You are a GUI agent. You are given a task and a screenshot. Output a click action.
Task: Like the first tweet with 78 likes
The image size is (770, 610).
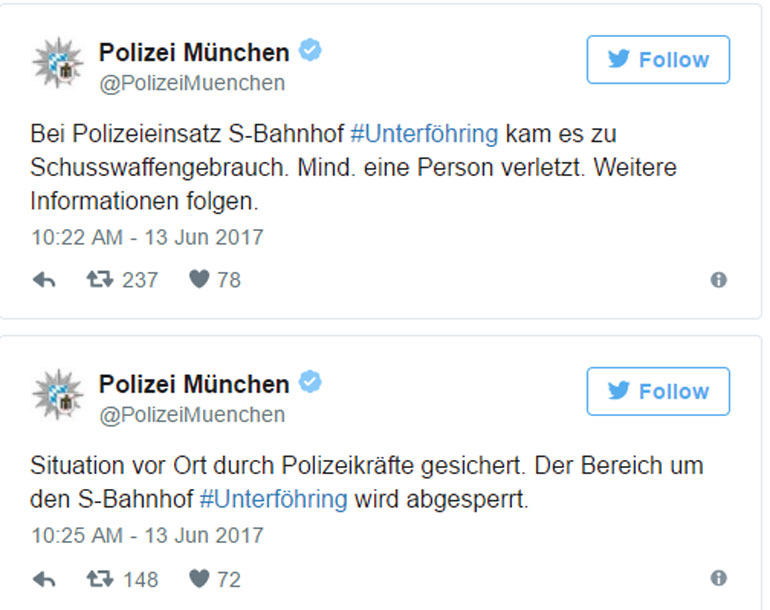pyautogui.click(x=200, y=280)
